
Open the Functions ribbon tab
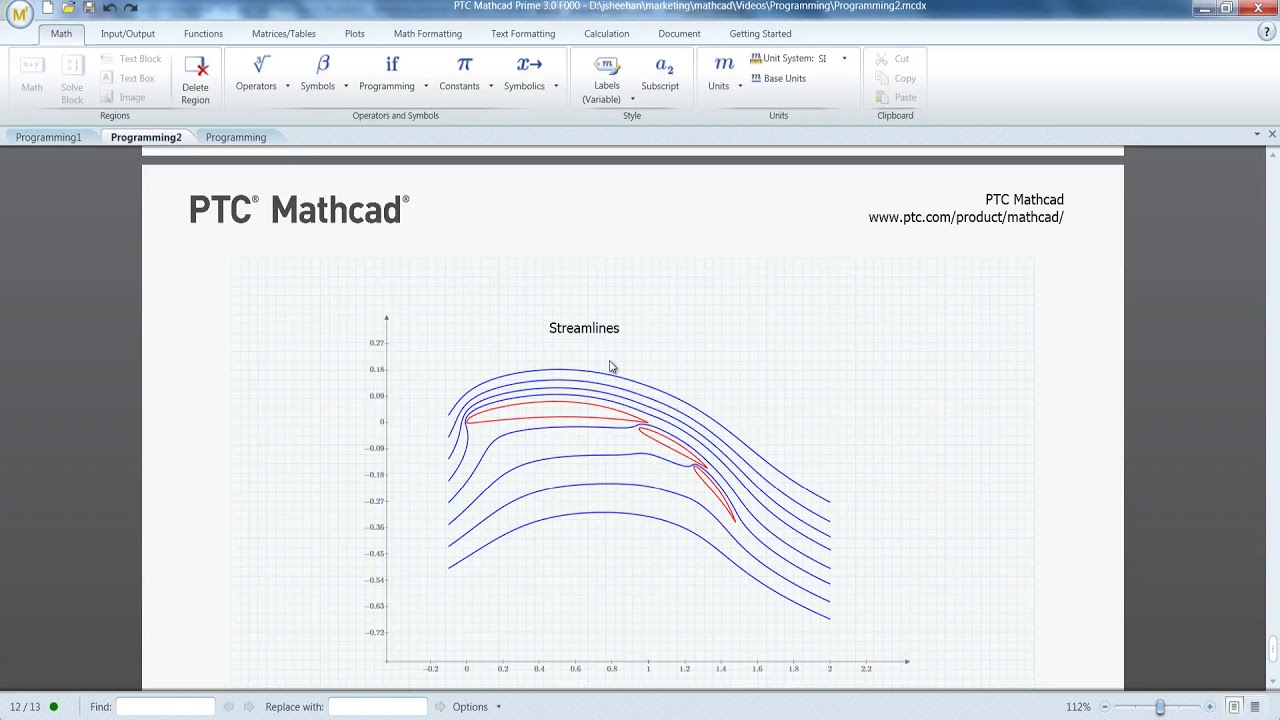pyautogui.click(x=203, y=33)
